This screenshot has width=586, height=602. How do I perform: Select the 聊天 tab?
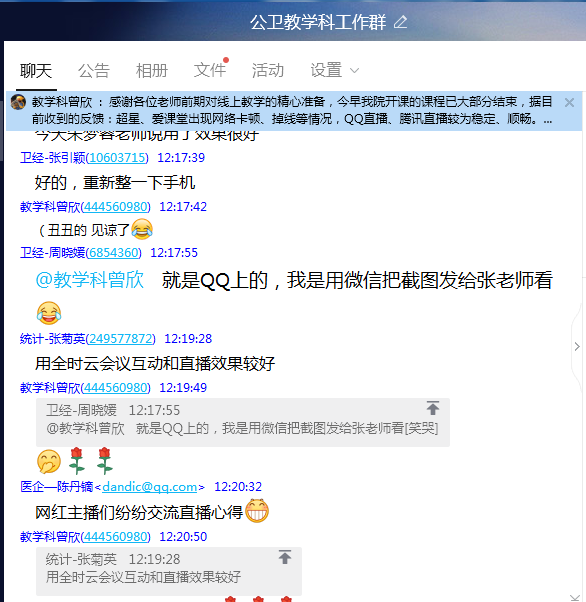point(36,71)
